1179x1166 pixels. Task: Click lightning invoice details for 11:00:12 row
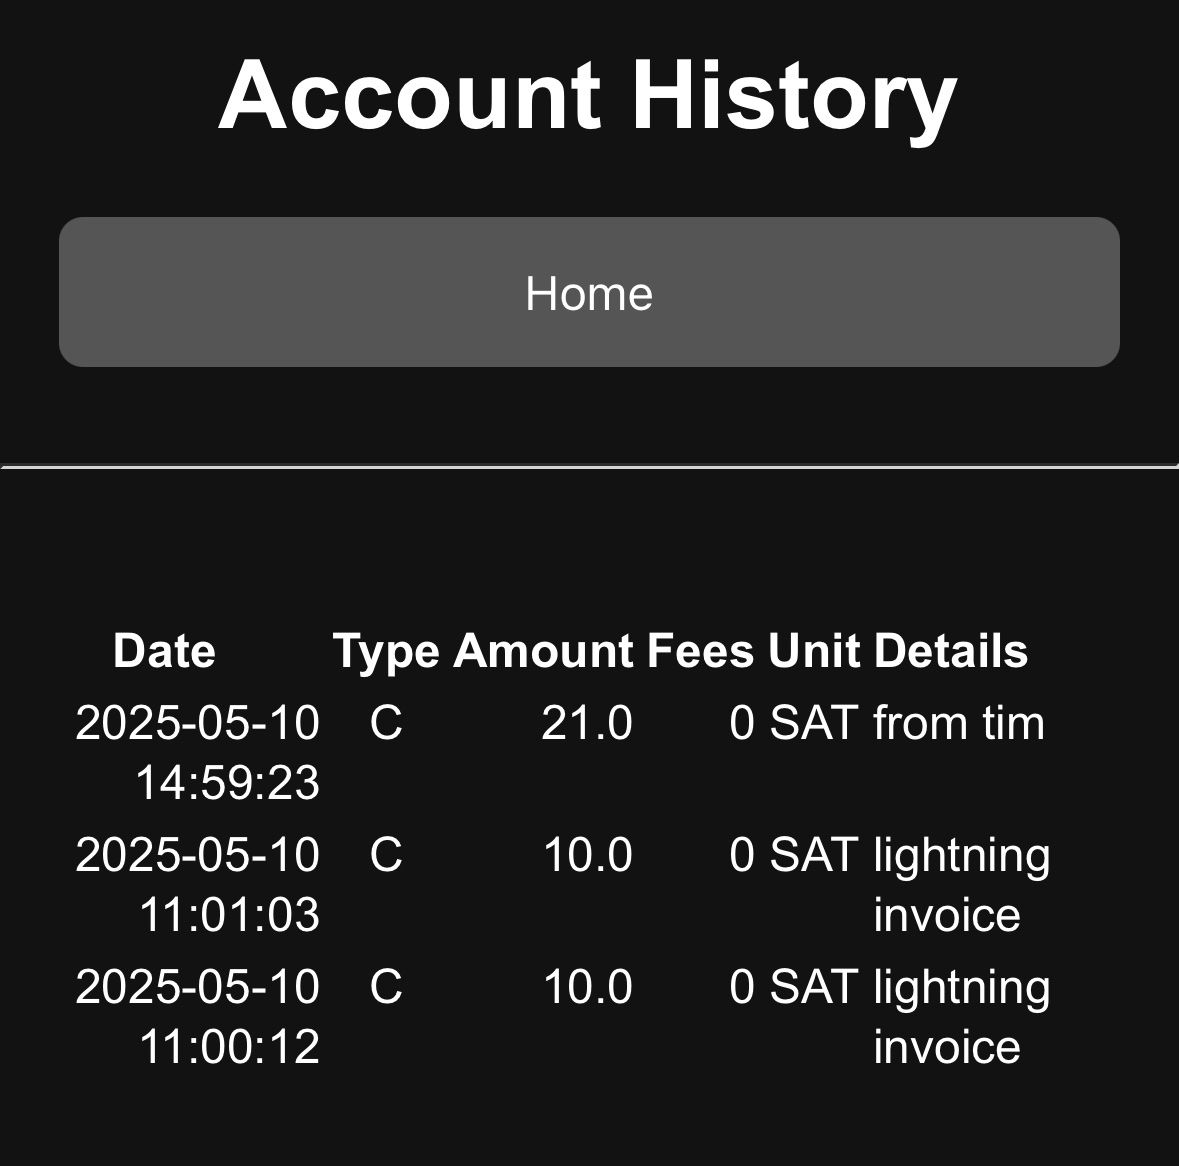[962, 1016]
